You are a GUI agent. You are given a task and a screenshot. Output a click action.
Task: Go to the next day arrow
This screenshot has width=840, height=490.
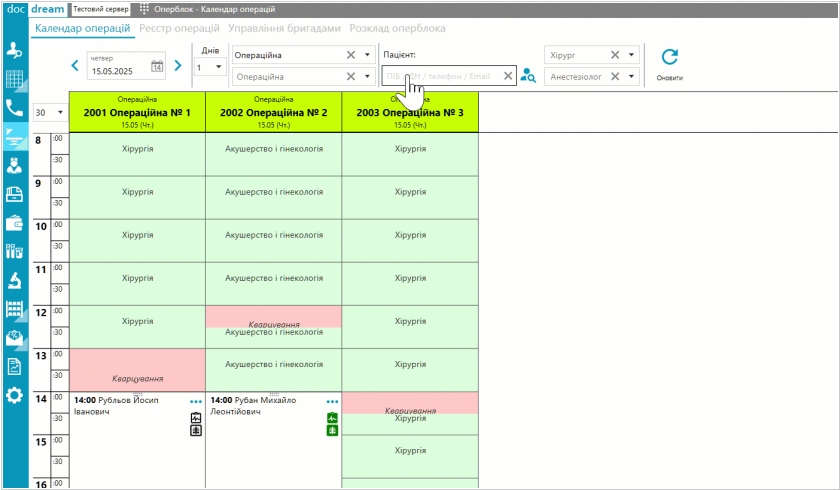click(x=178, y=66)
